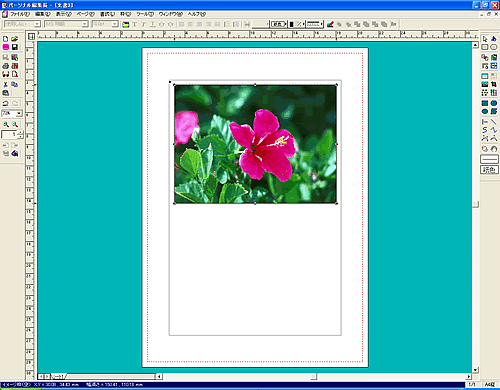Select the diagonal line drawing tool

click(494, 122)
